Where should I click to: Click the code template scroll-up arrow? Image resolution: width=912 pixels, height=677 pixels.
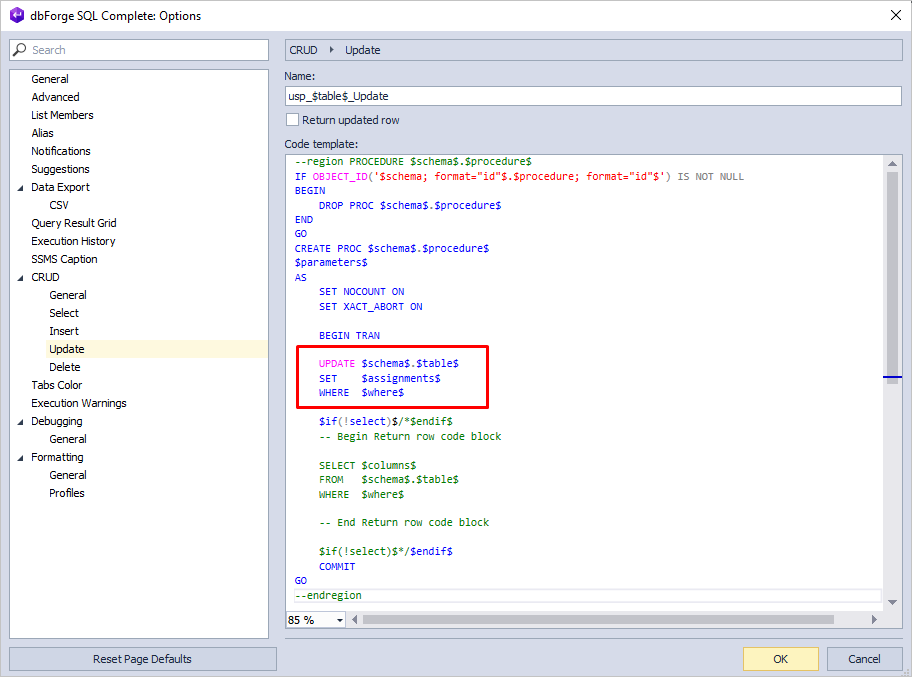pos(892,163)
